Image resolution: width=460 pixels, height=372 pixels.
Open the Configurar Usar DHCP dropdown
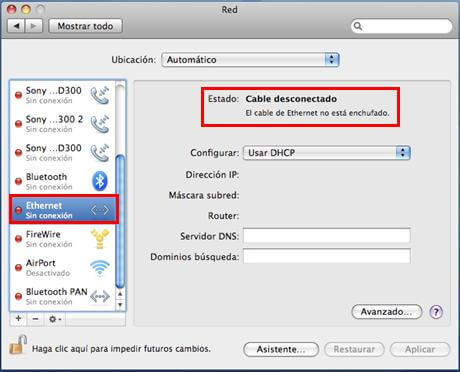click(x=327, y=153)
